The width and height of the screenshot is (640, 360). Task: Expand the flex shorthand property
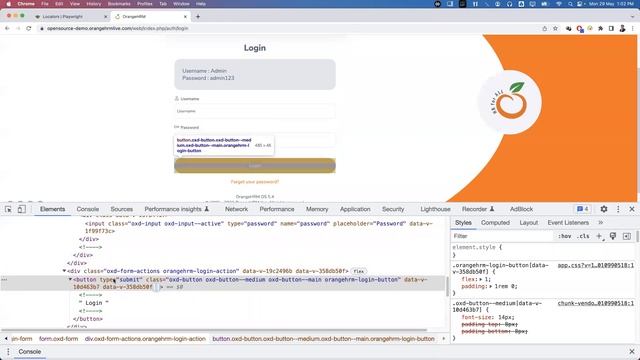482,280
